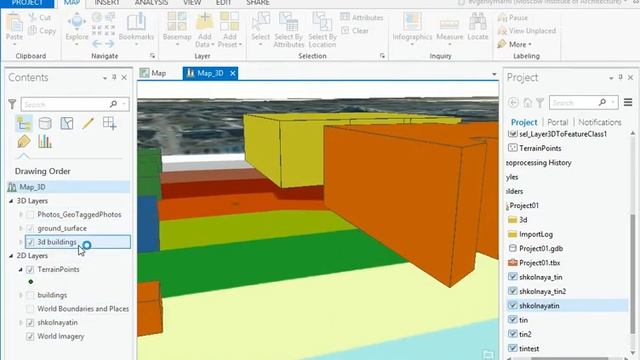The image size is (640, 360).
Task: Switch Contents to List By Labeling
Action: tap(24, 142)
